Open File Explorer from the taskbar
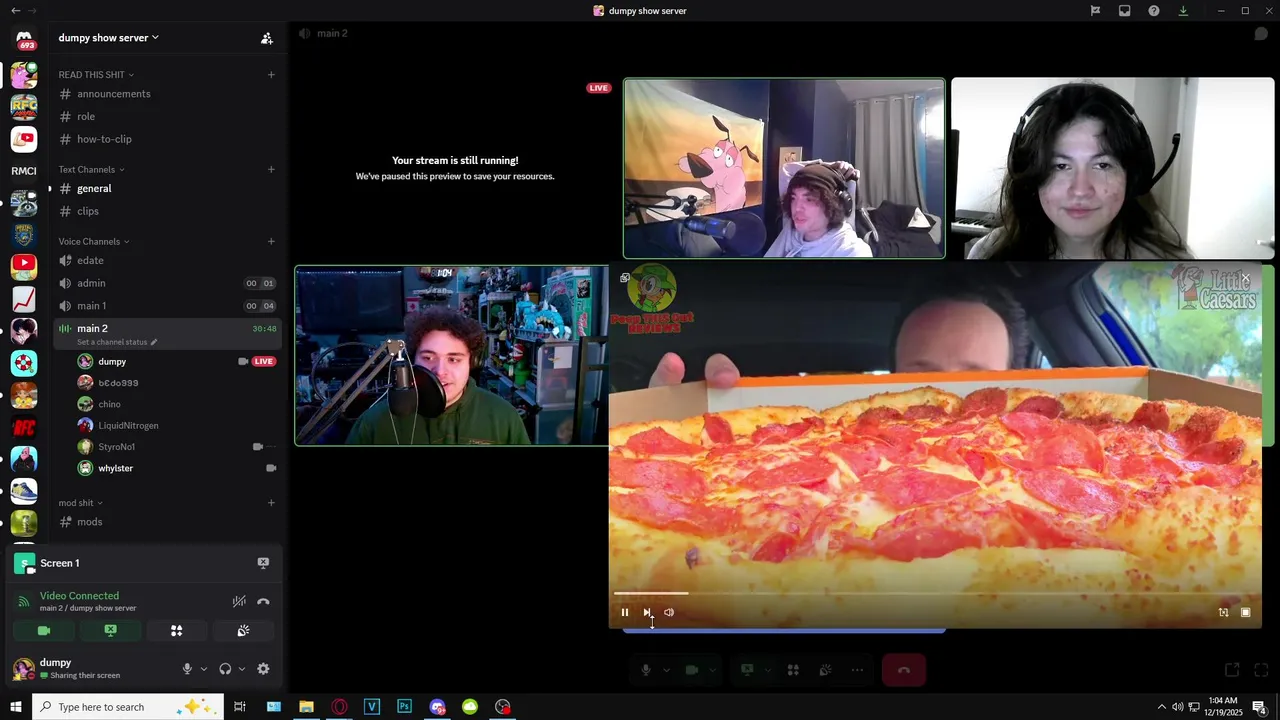 click(306, 707)
